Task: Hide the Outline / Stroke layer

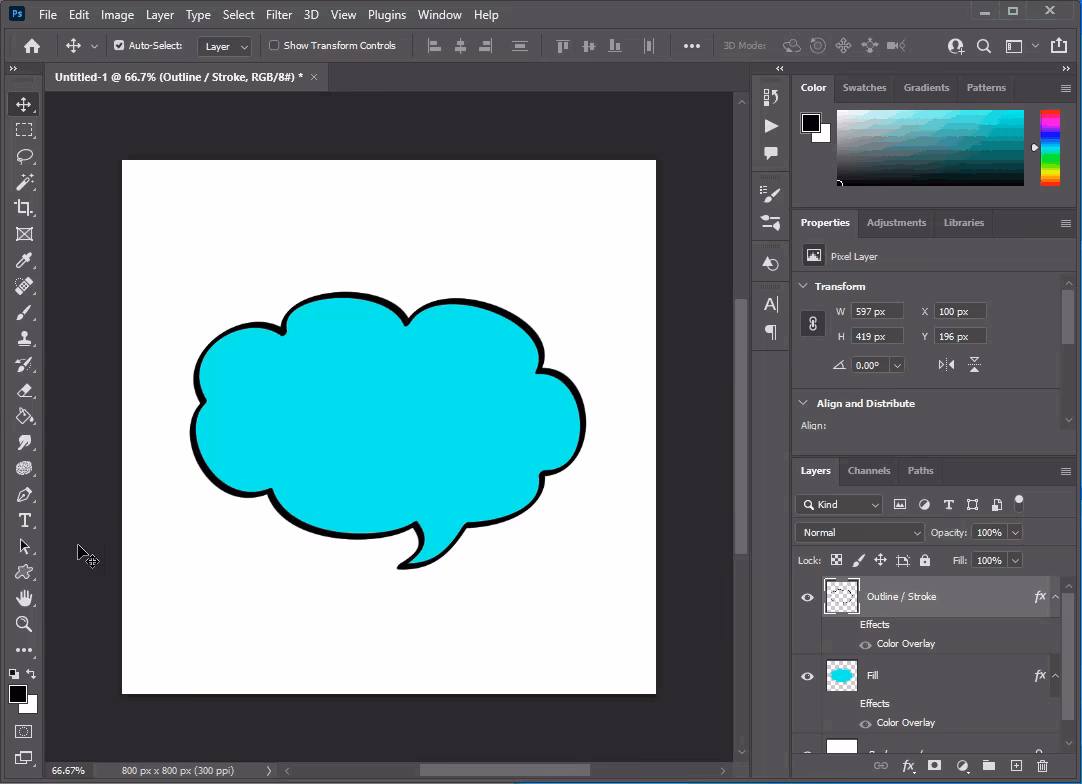Action: click(x=807, y=597)
